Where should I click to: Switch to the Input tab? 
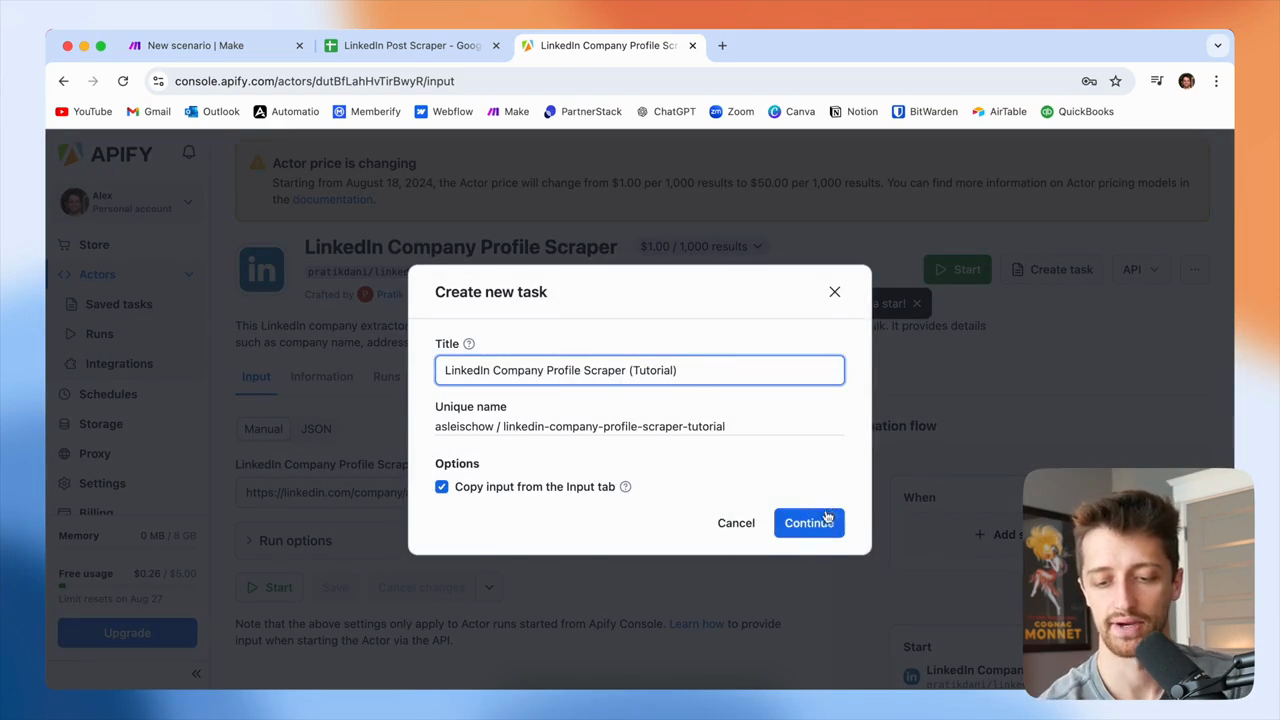[x=256, y=377]
